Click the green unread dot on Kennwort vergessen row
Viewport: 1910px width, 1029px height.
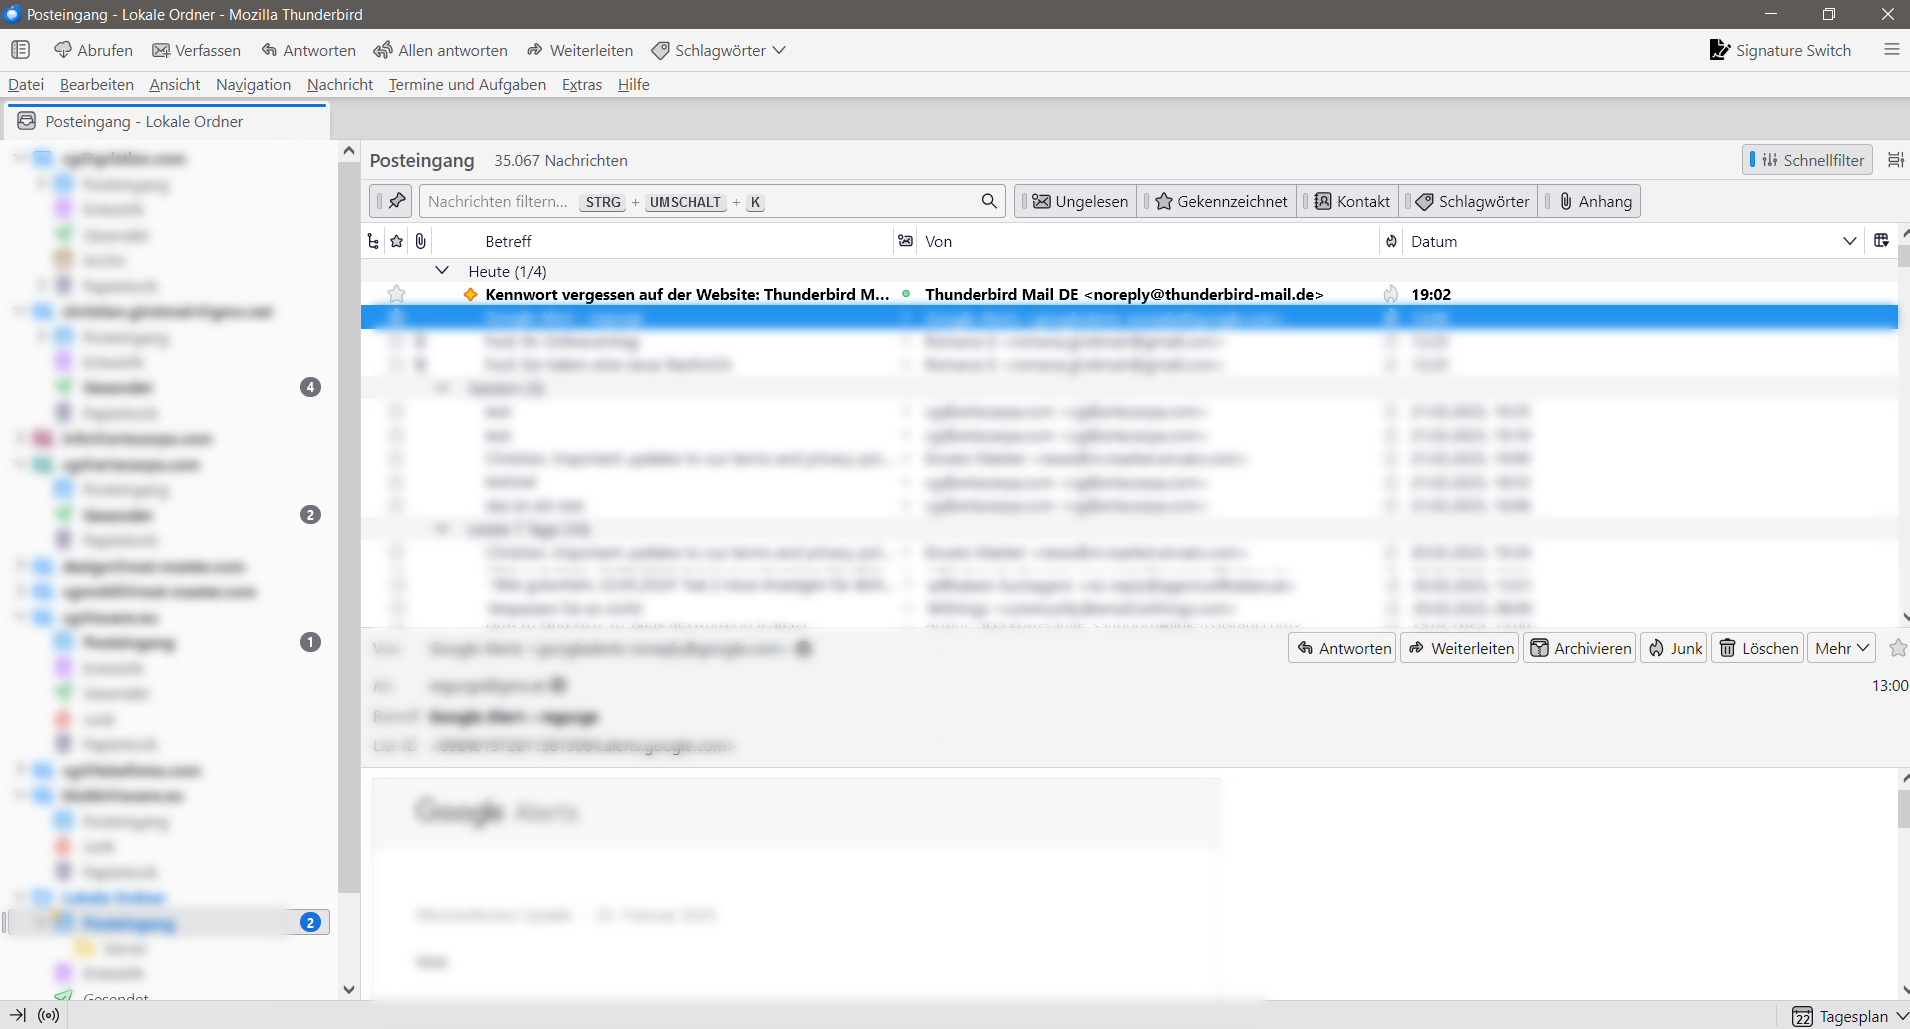pyautogui.click(x=906, y=294)
